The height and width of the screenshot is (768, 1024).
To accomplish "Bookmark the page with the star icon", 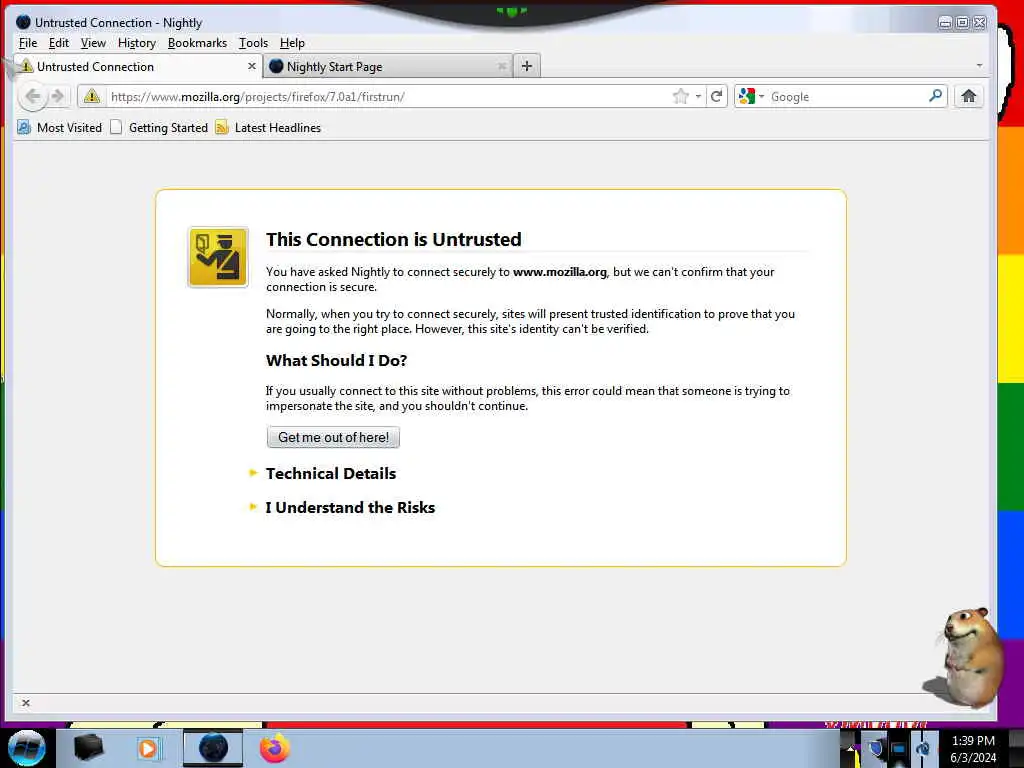I will [x=680, y=97].
